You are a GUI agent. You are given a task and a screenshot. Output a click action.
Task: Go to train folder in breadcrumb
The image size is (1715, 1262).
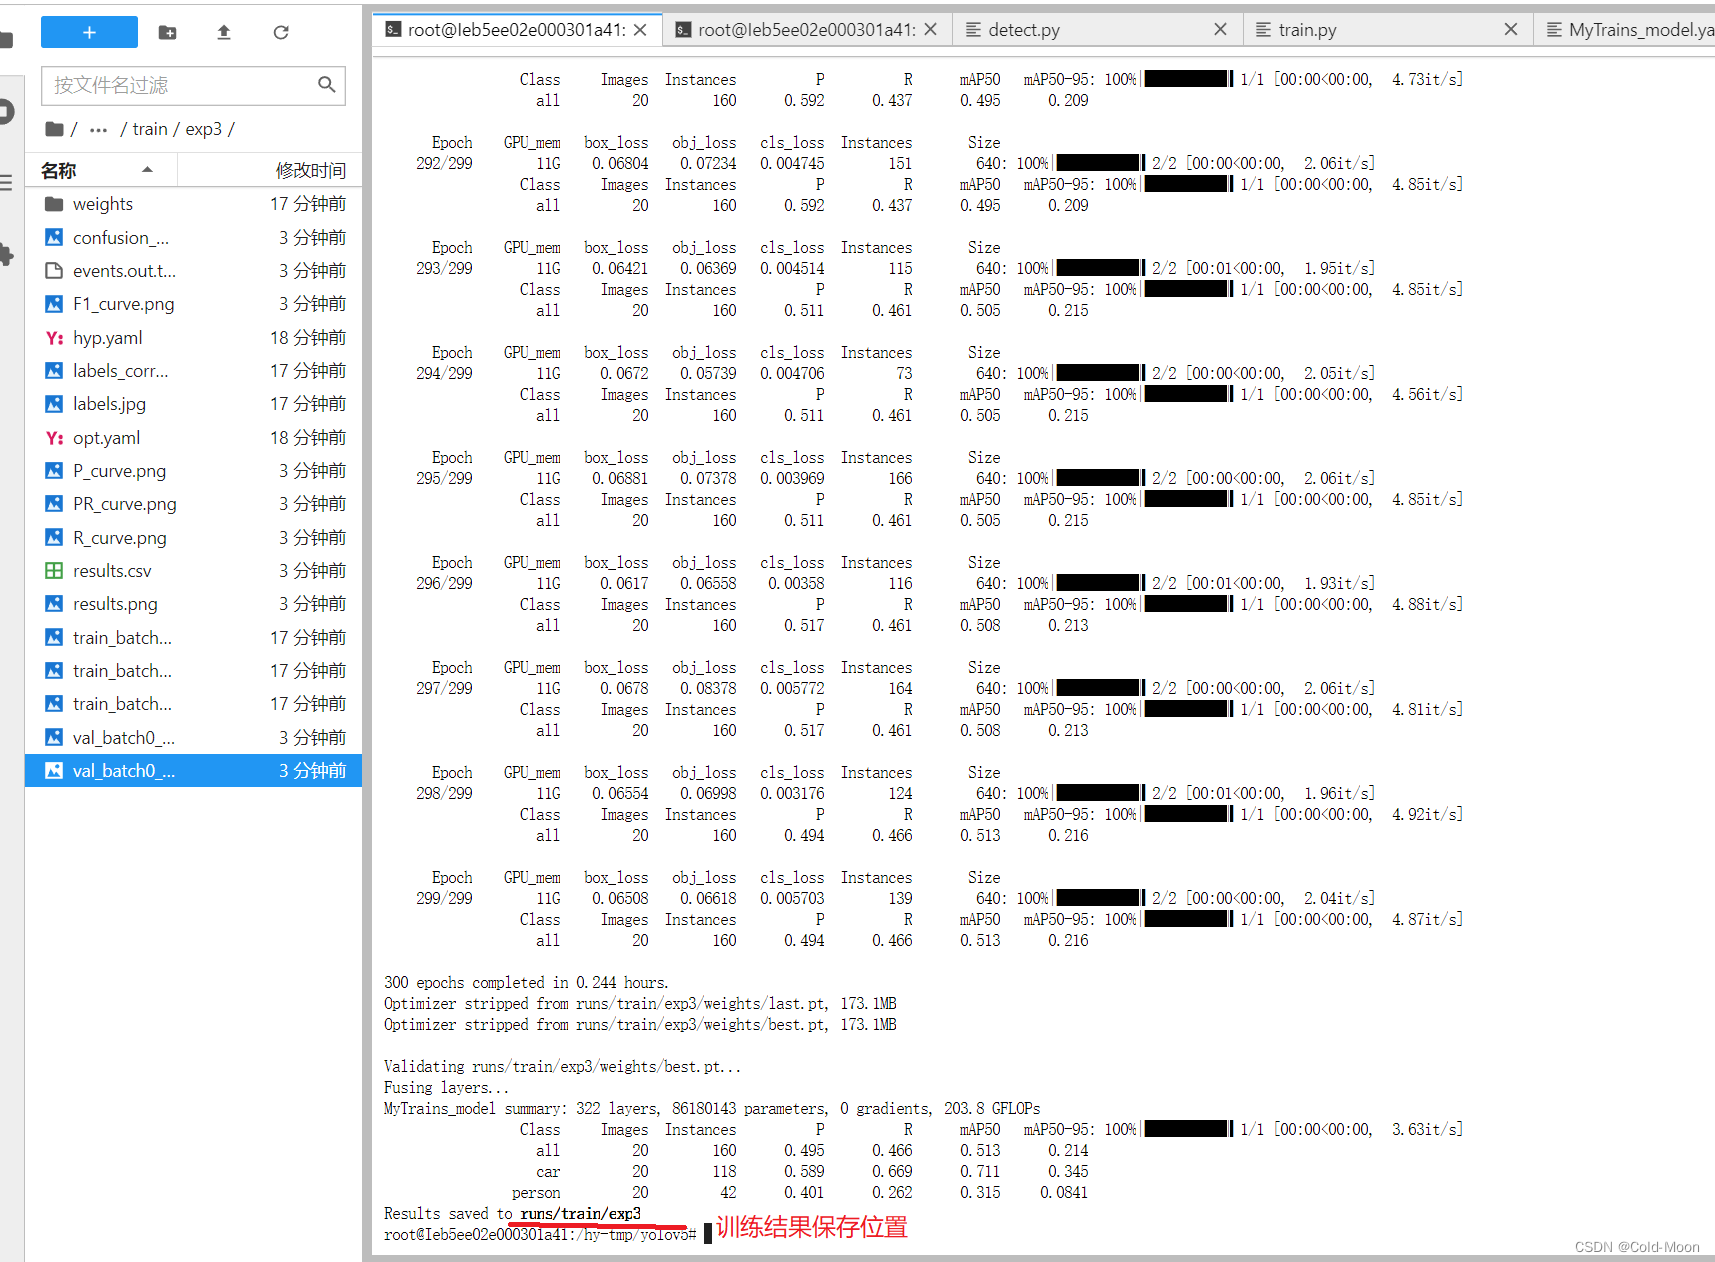point(150,129)
